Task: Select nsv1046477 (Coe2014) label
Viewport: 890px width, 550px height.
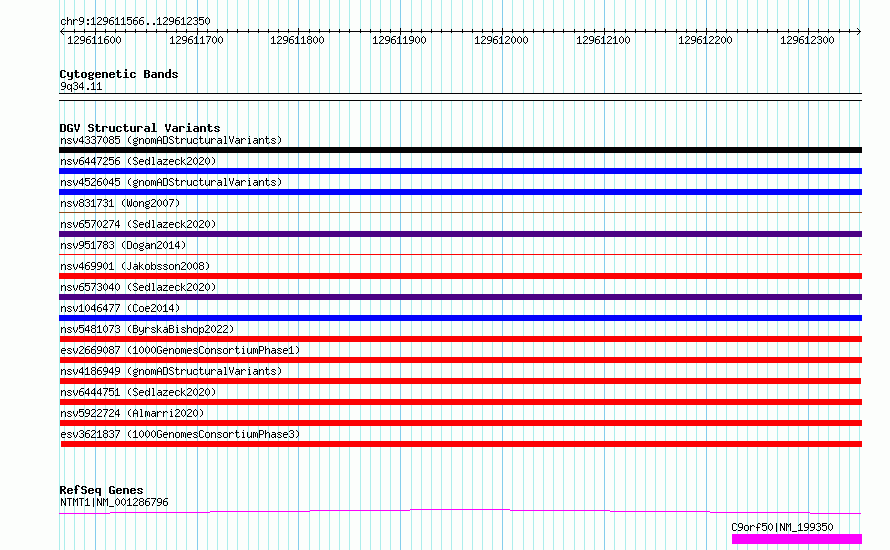Action: coord(120,308)
